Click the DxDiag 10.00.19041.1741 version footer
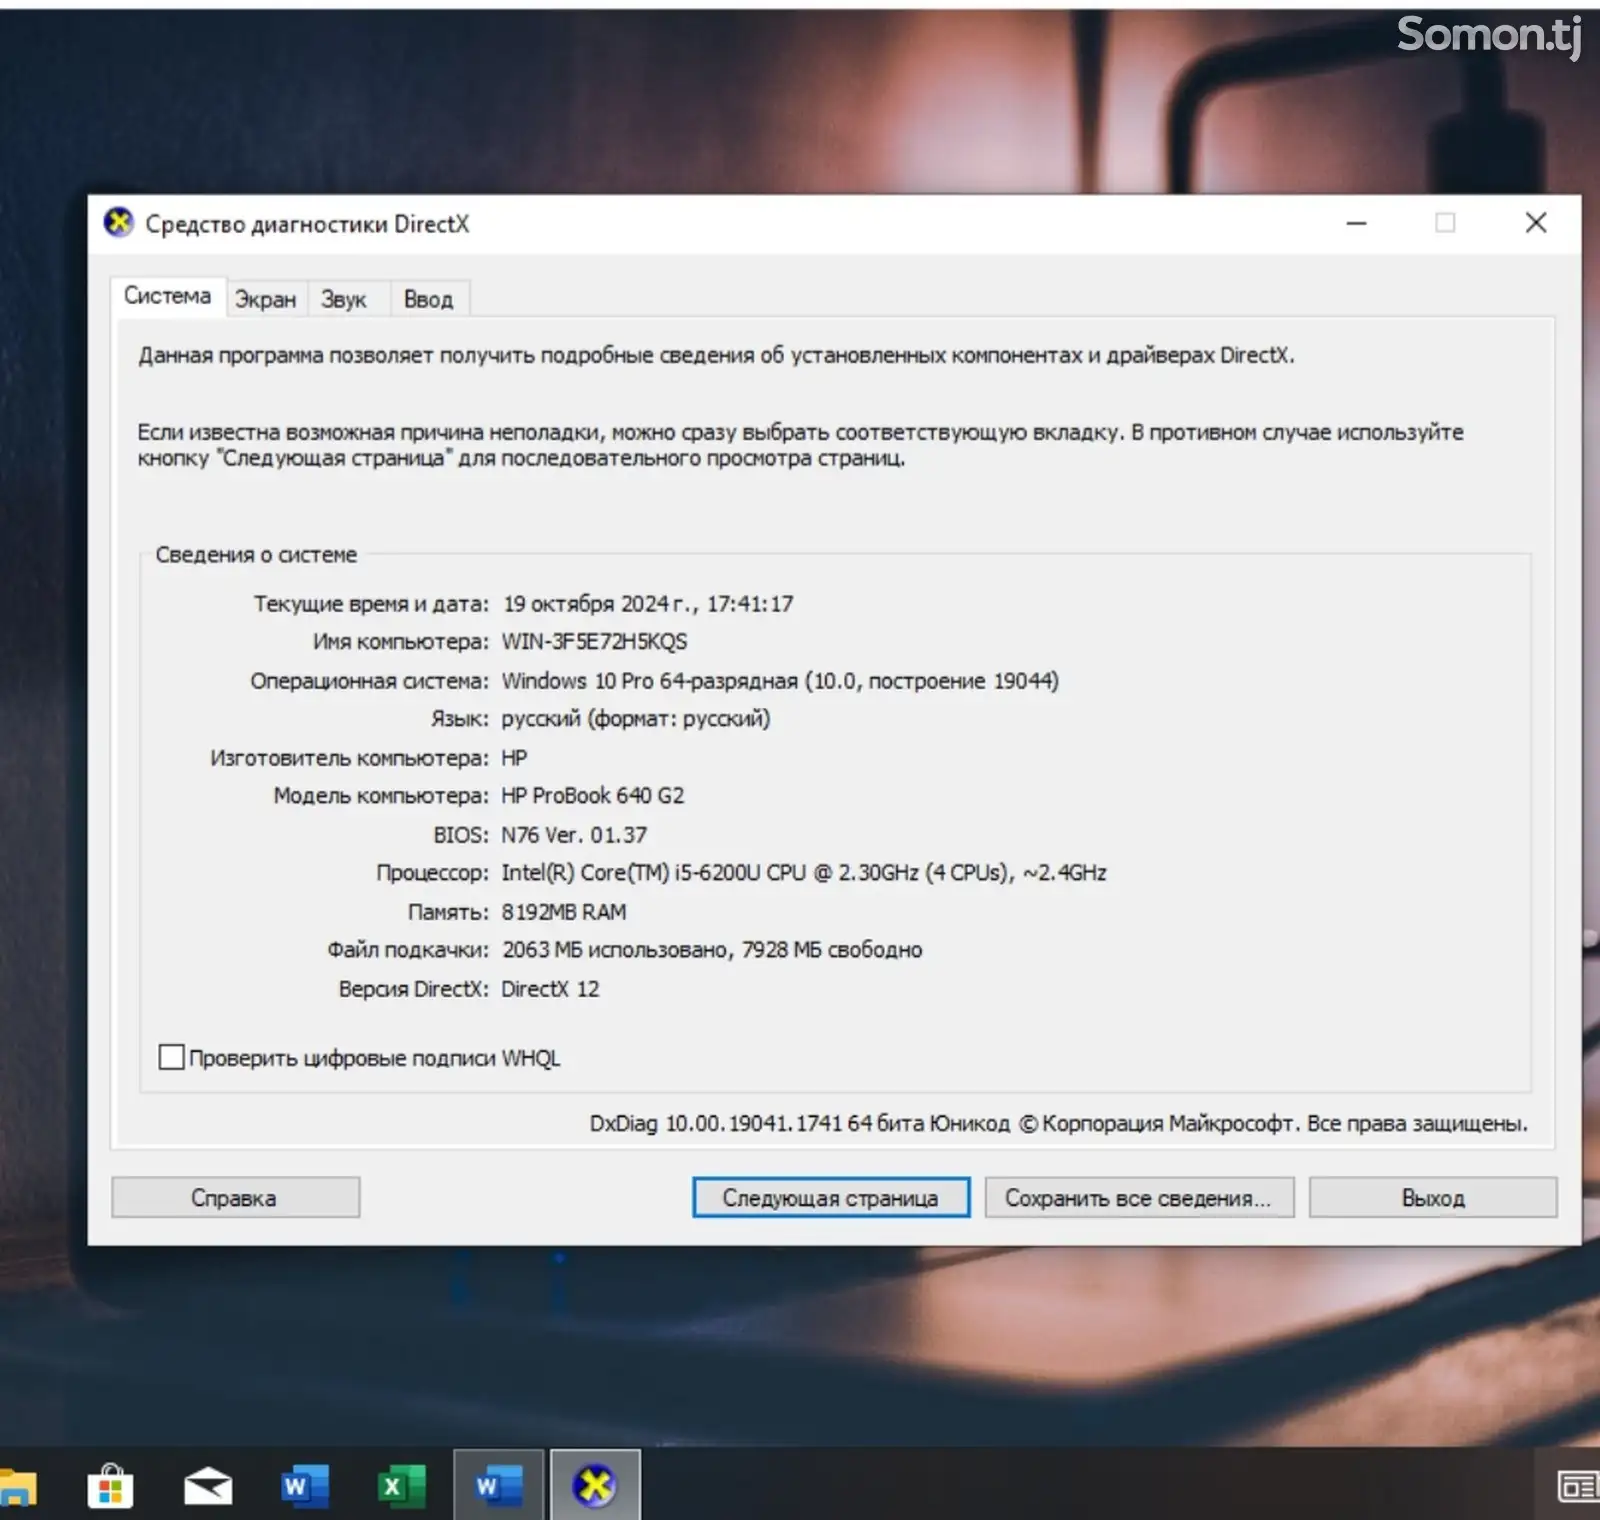This screenshot has width=1600, height=1520. 1058,1124
